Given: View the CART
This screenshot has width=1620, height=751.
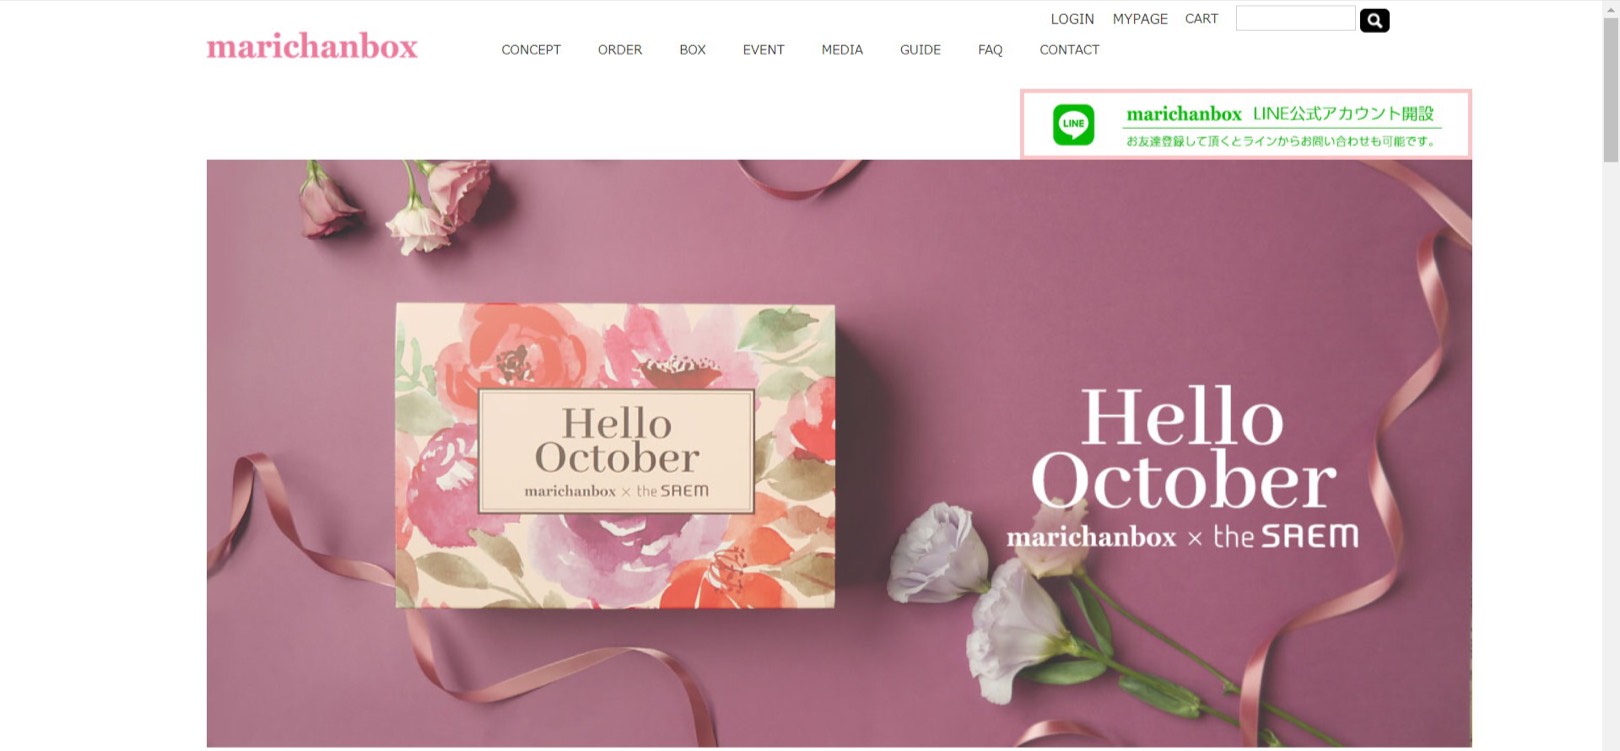Looking at the screenshot, I should point(1201,19).
